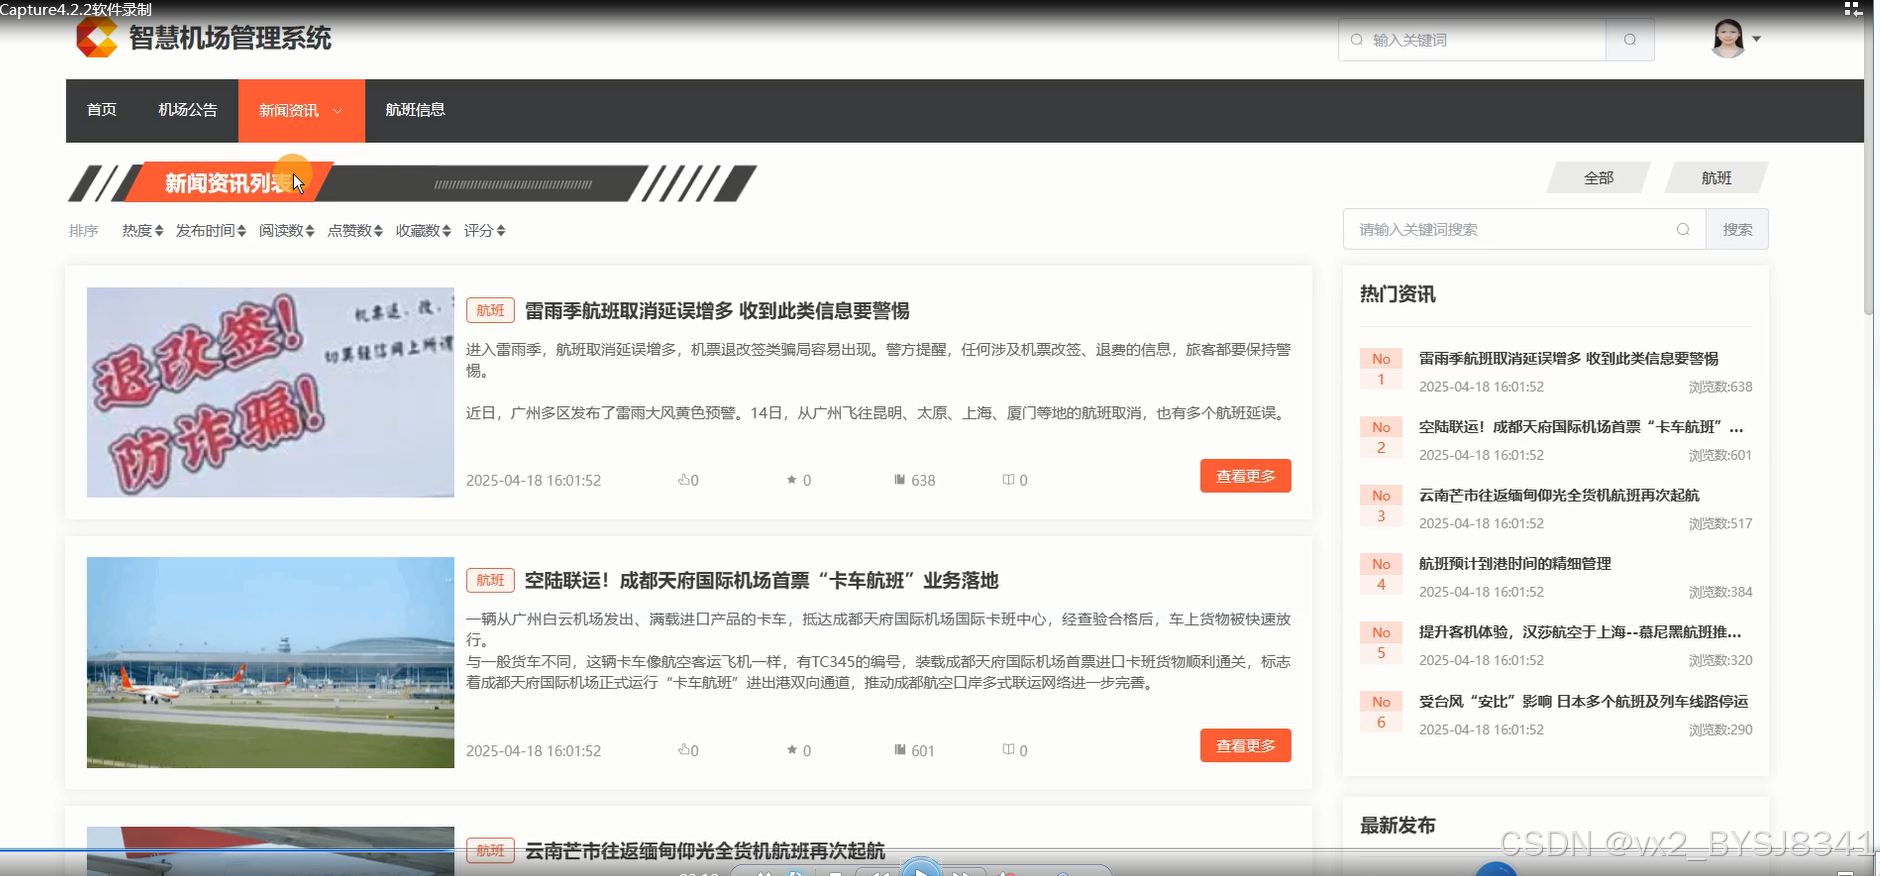Image resolution: width=1880 pixels, height=876 pixels.
Task: Click 查看更多 for the 雷雨季 article
Action: pyautogui.click(x=1245, y=476)
